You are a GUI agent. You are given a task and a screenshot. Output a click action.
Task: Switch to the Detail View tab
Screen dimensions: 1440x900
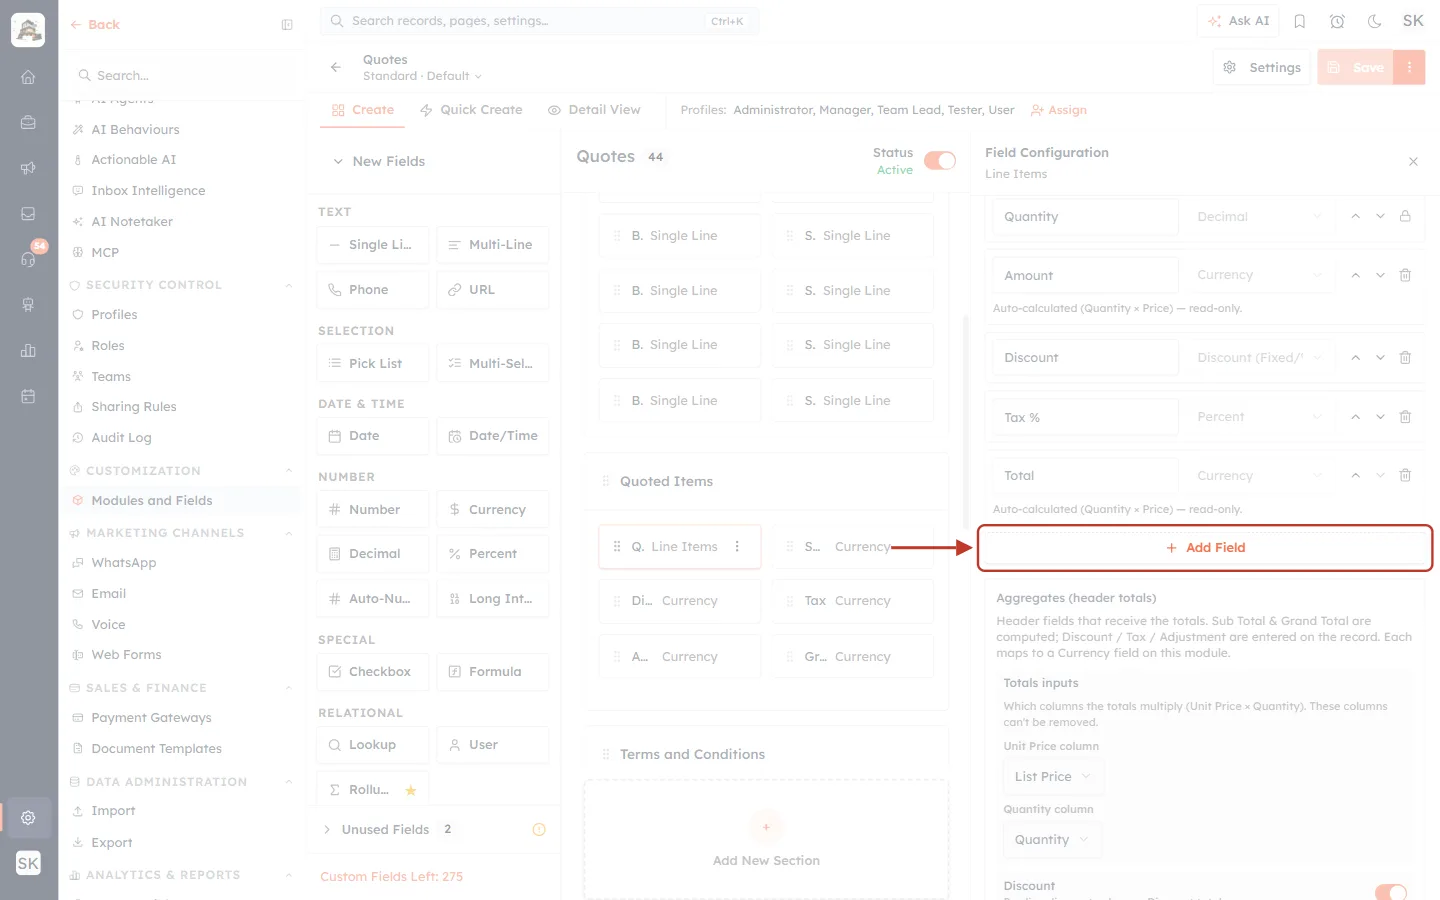[x=594, y=110]
